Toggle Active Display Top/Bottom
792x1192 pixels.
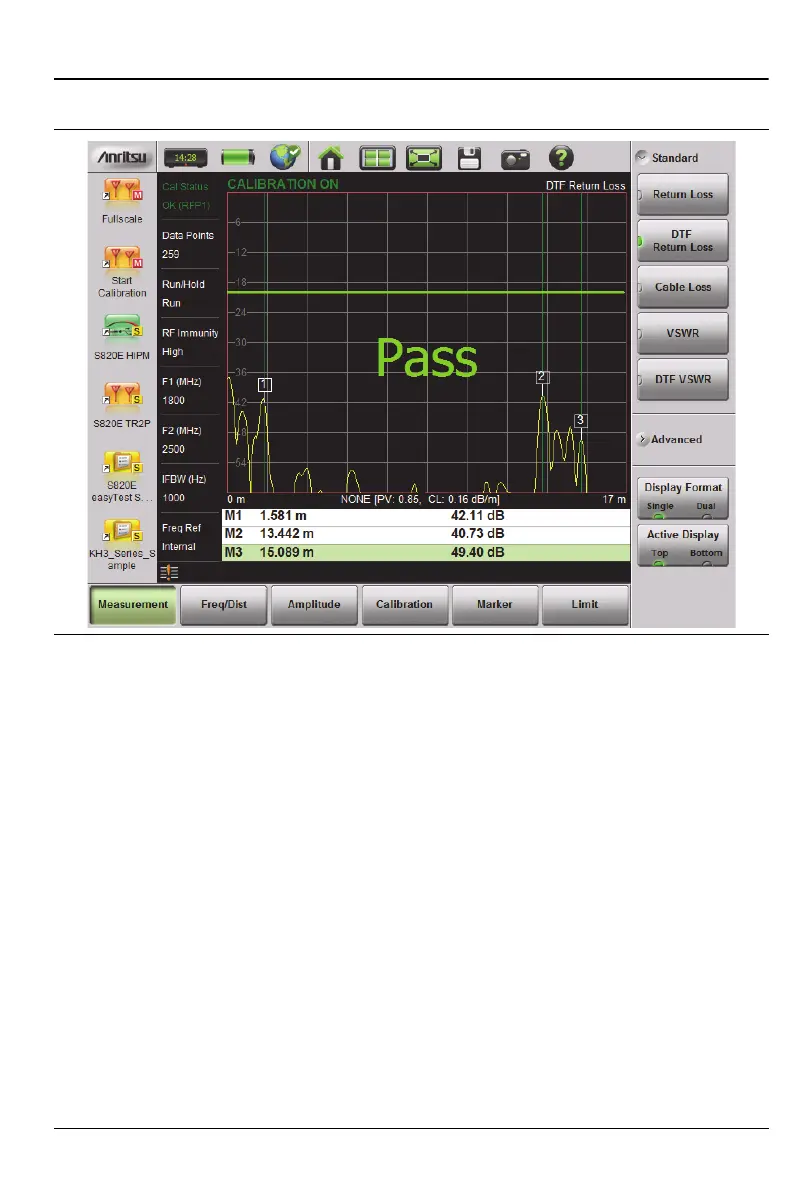point(683,545)
